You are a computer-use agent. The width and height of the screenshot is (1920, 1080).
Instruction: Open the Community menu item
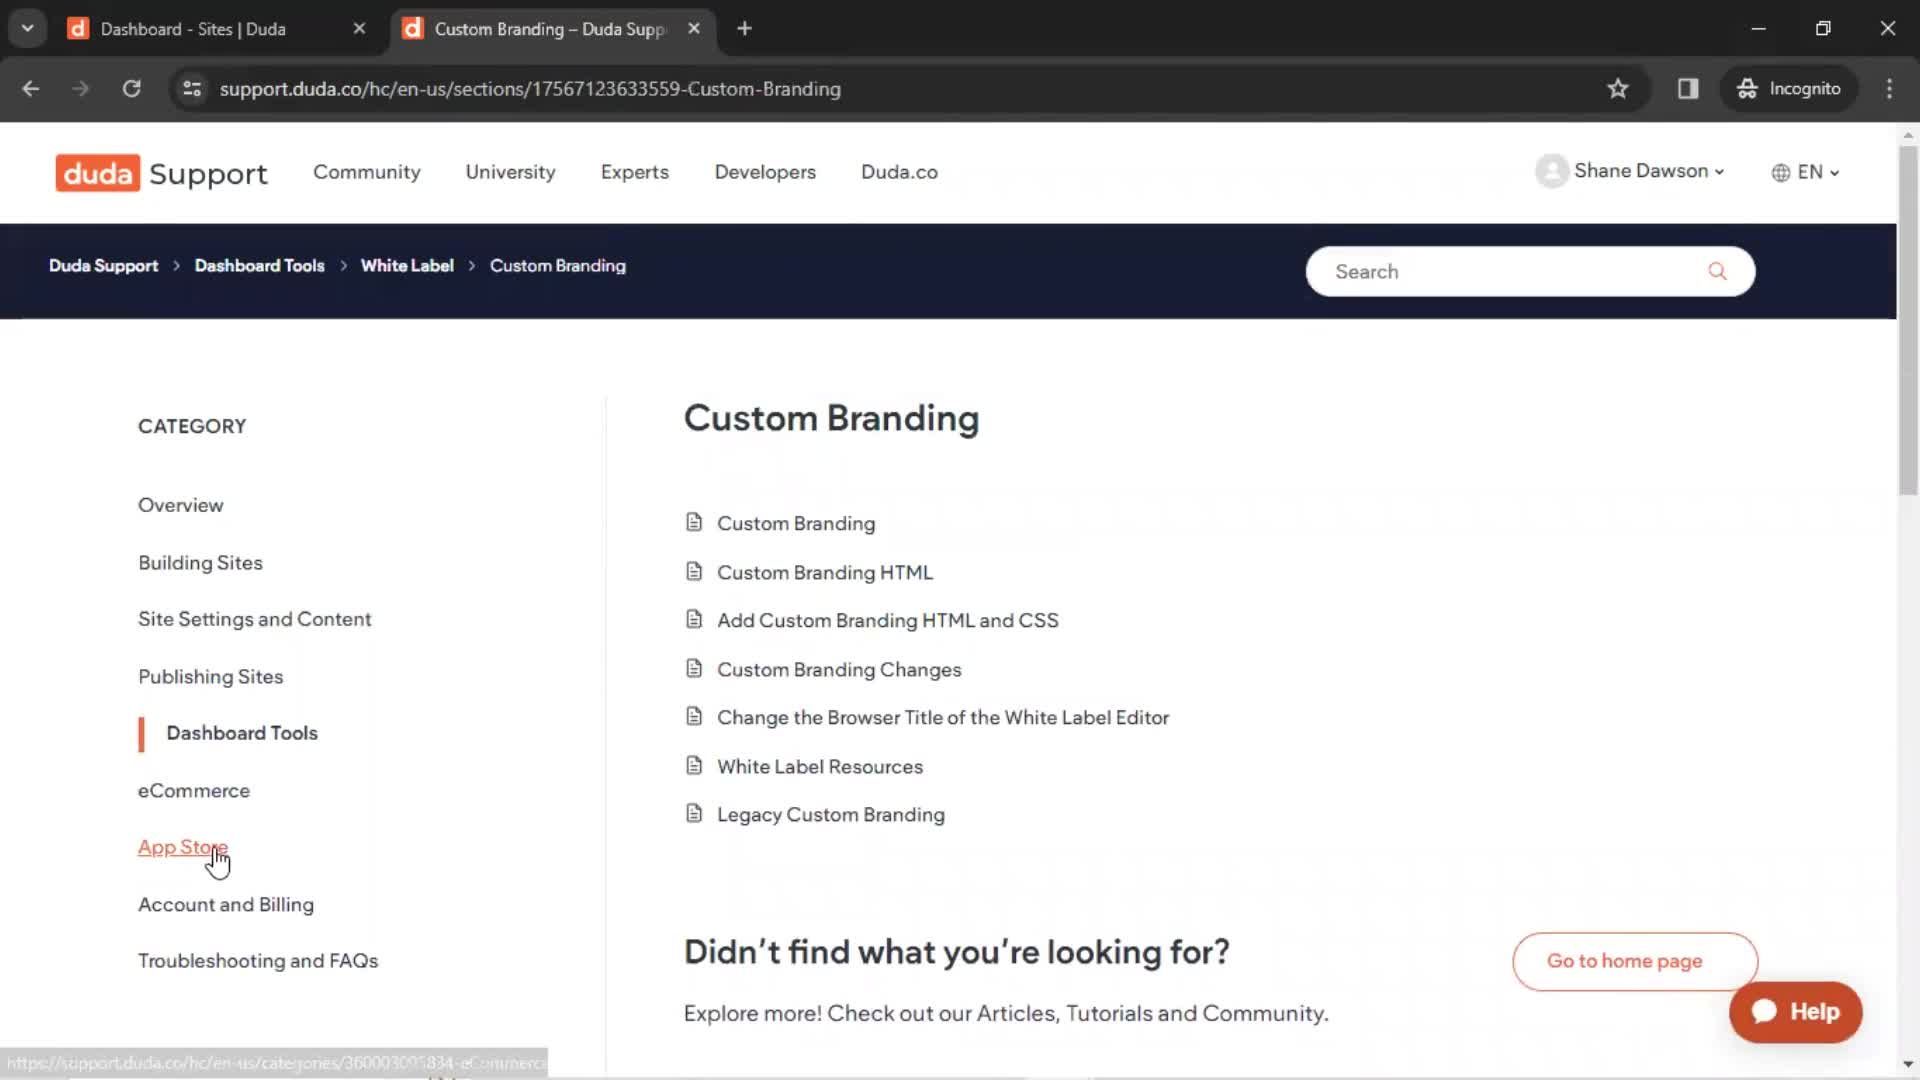point(367,172)
